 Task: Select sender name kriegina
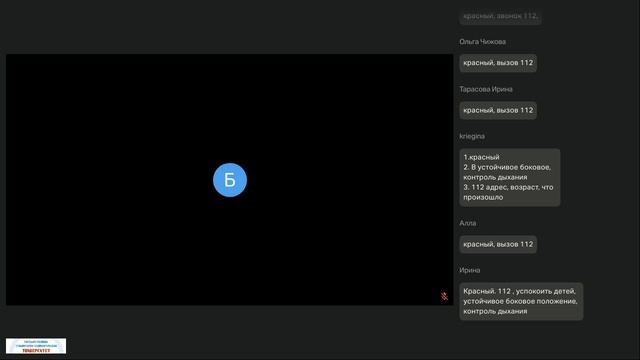tap(472, 136)
